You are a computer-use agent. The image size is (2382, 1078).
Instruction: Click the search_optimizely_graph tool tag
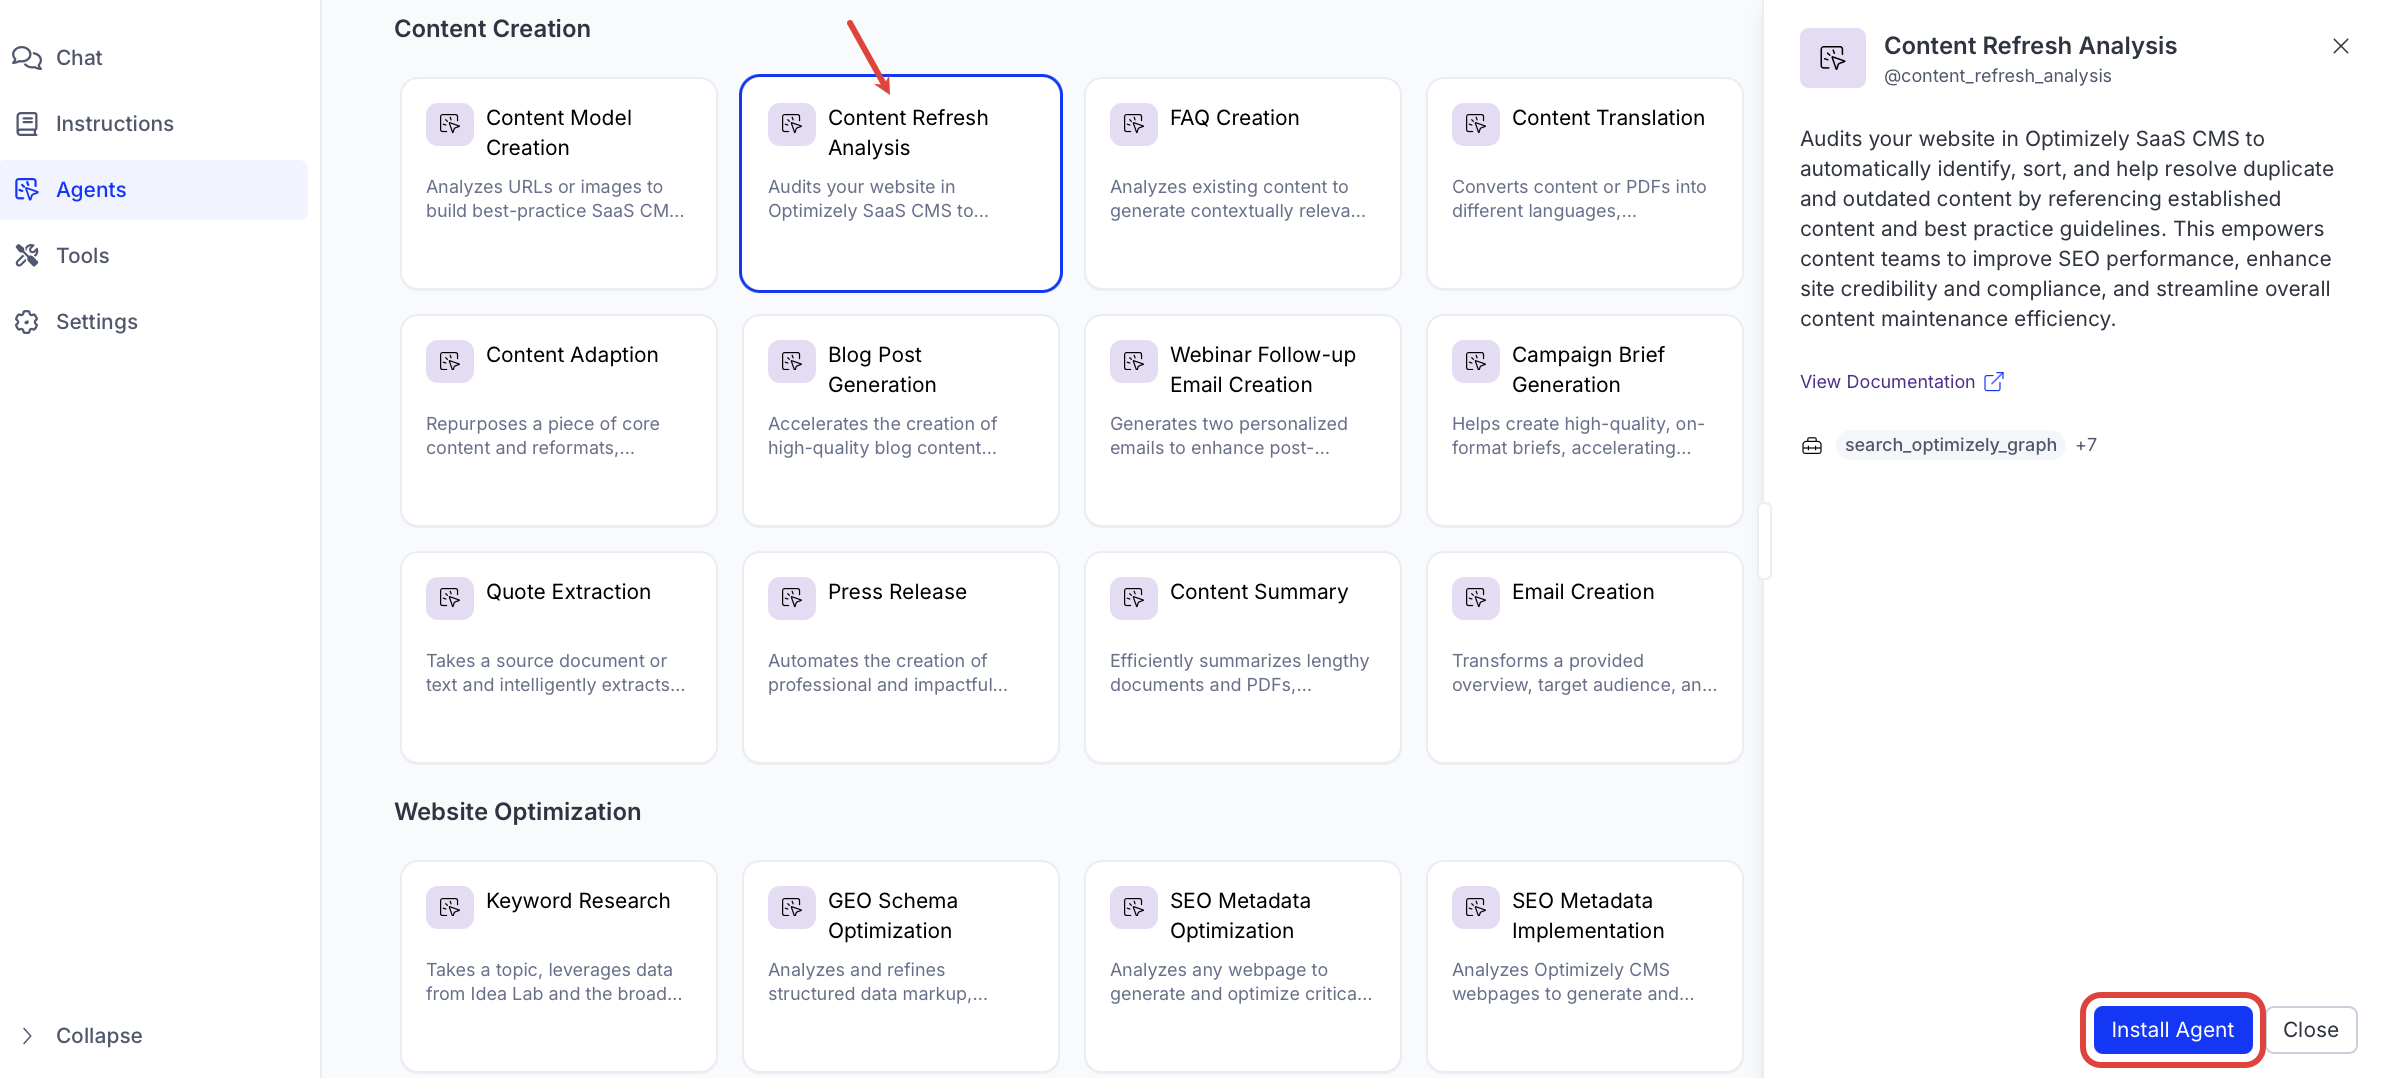pos(1950,445)
